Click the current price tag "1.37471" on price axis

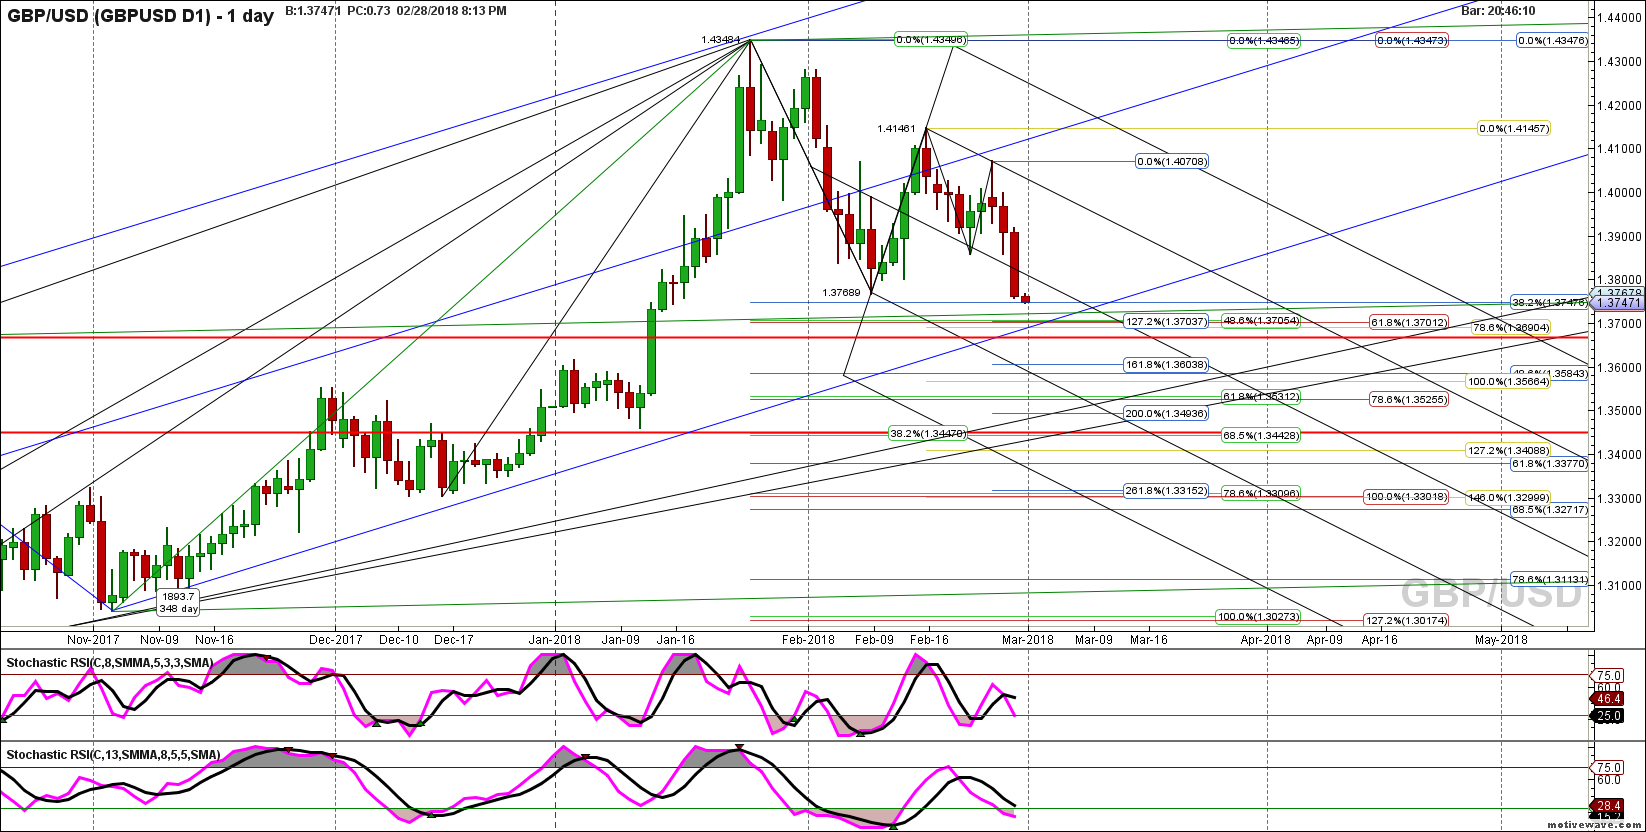1617,302
